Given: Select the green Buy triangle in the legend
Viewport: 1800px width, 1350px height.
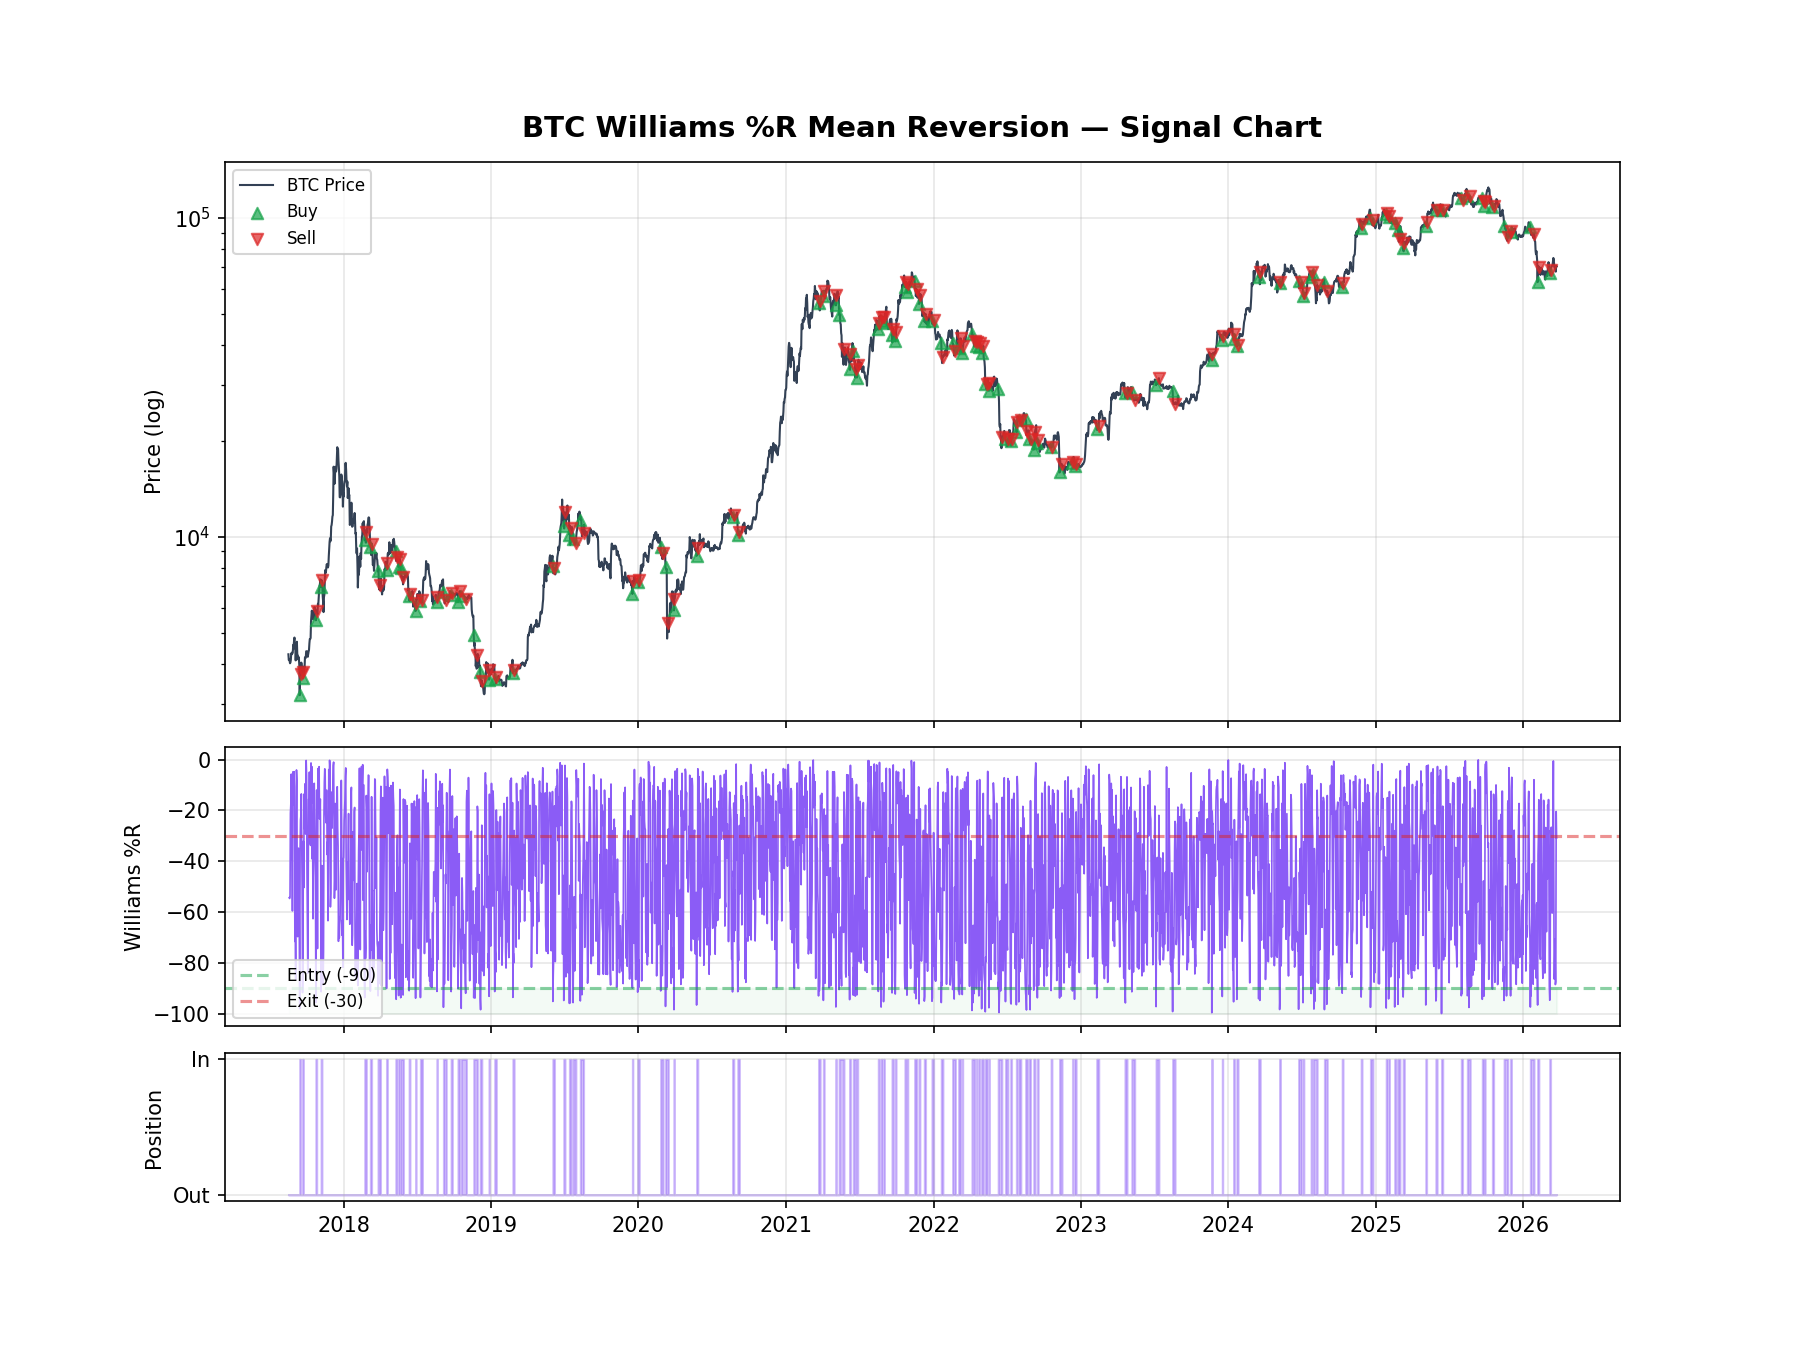Looking at the screenshot, I should (256, 212).
